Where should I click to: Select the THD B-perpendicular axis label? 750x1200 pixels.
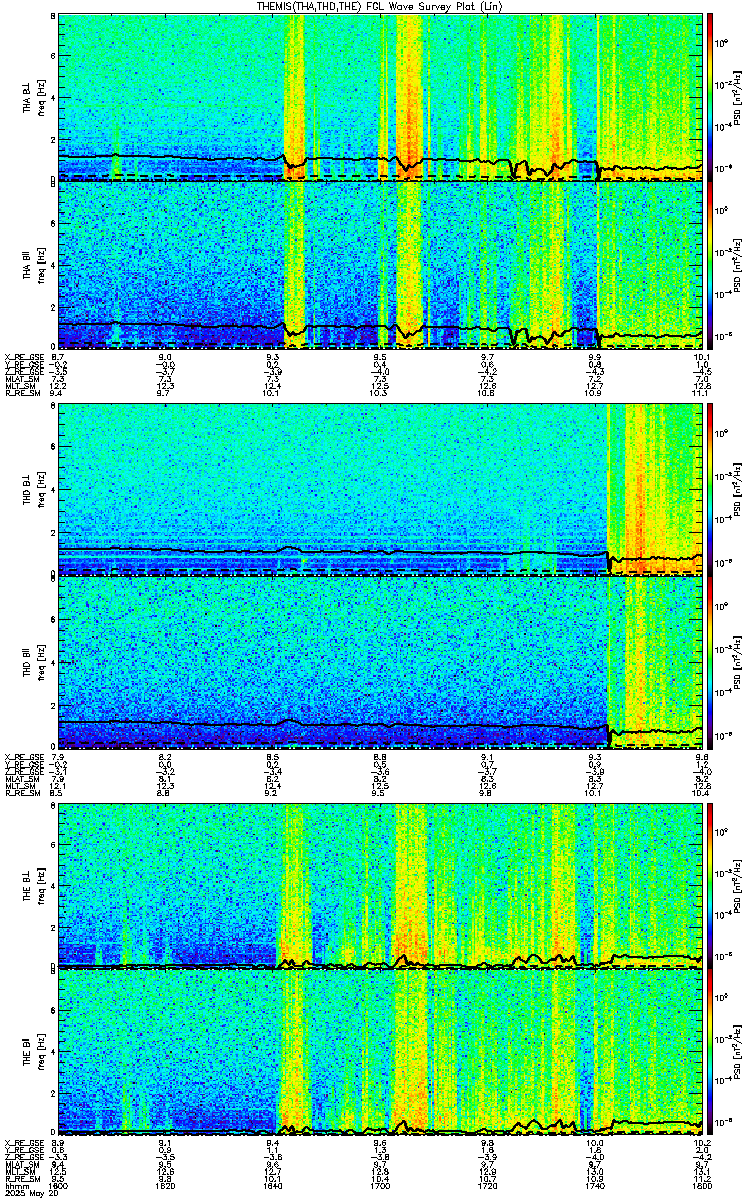27,492
